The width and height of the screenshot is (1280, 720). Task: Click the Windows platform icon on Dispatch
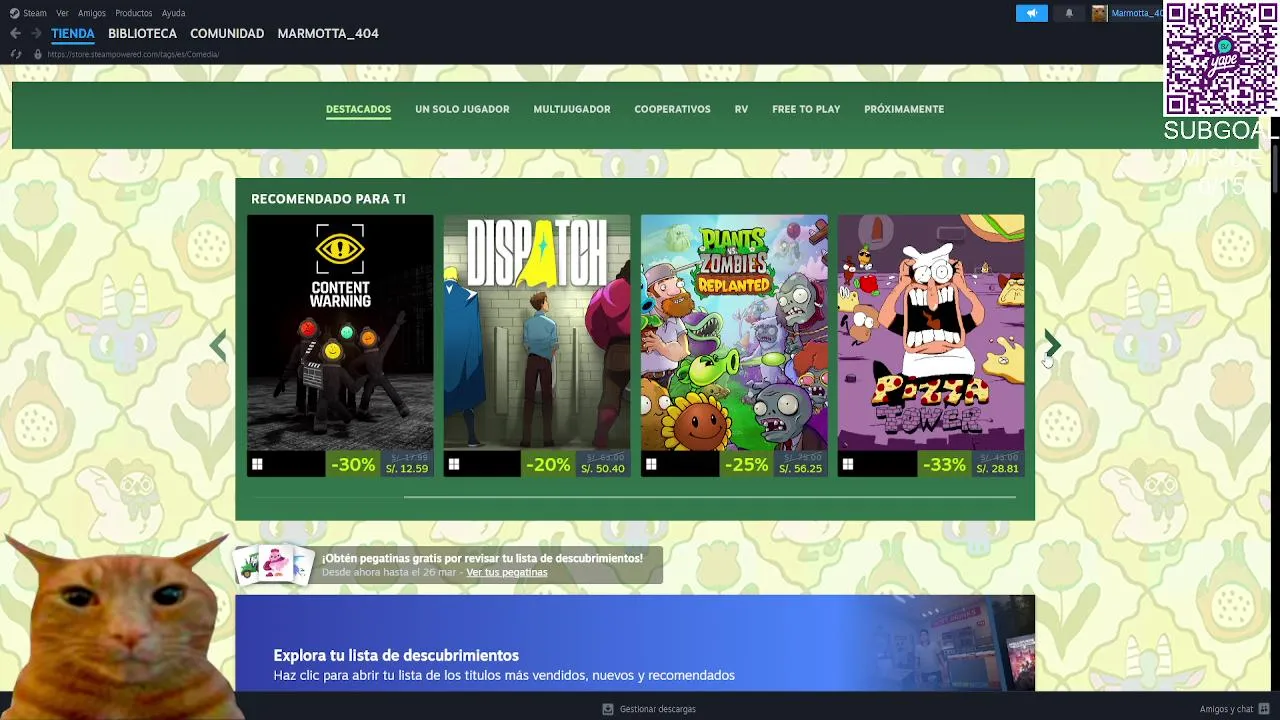click(454, 464)
